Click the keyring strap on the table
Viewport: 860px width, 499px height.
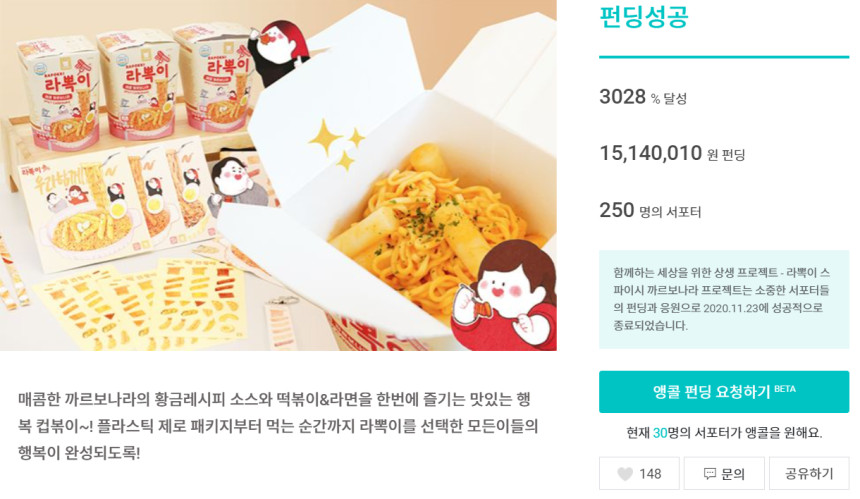click(x=281, y=324)
